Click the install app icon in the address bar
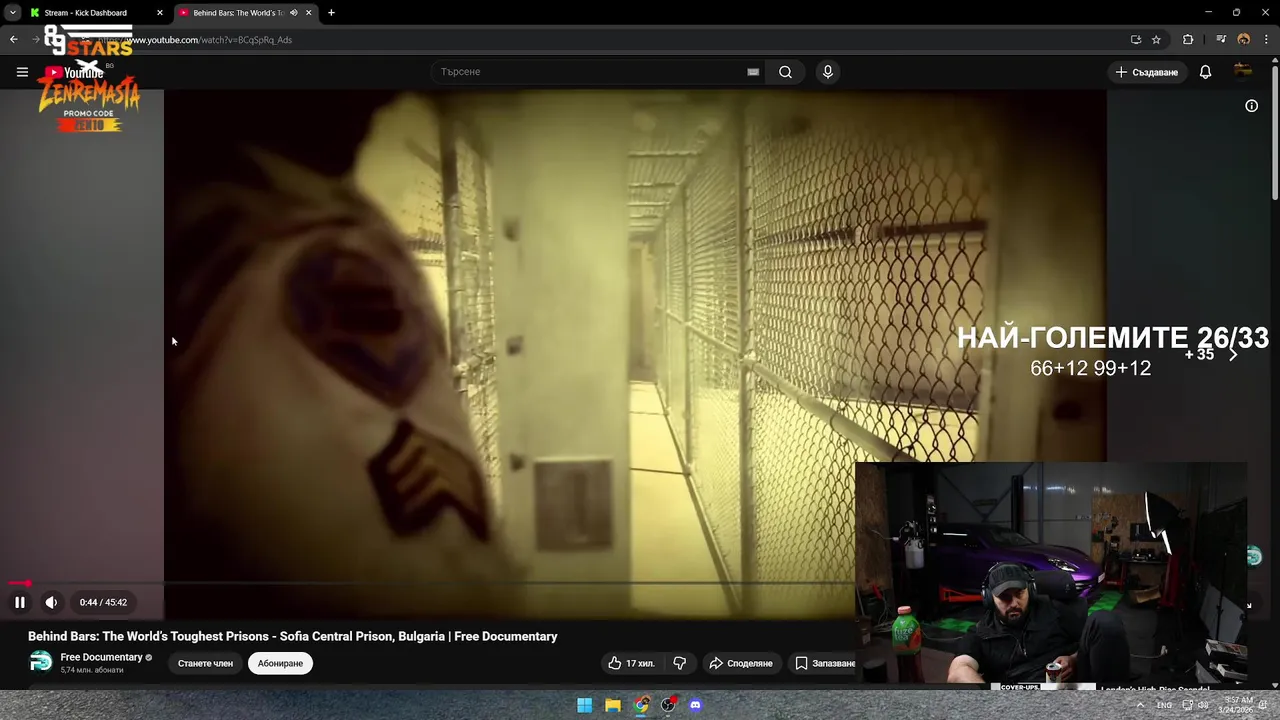 pos(1135,40)
